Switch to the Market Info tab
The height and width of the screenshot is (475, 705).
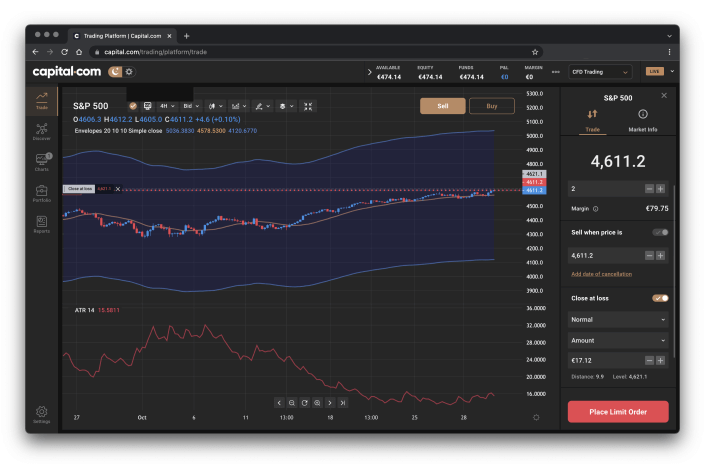click(x=643, y=121)
